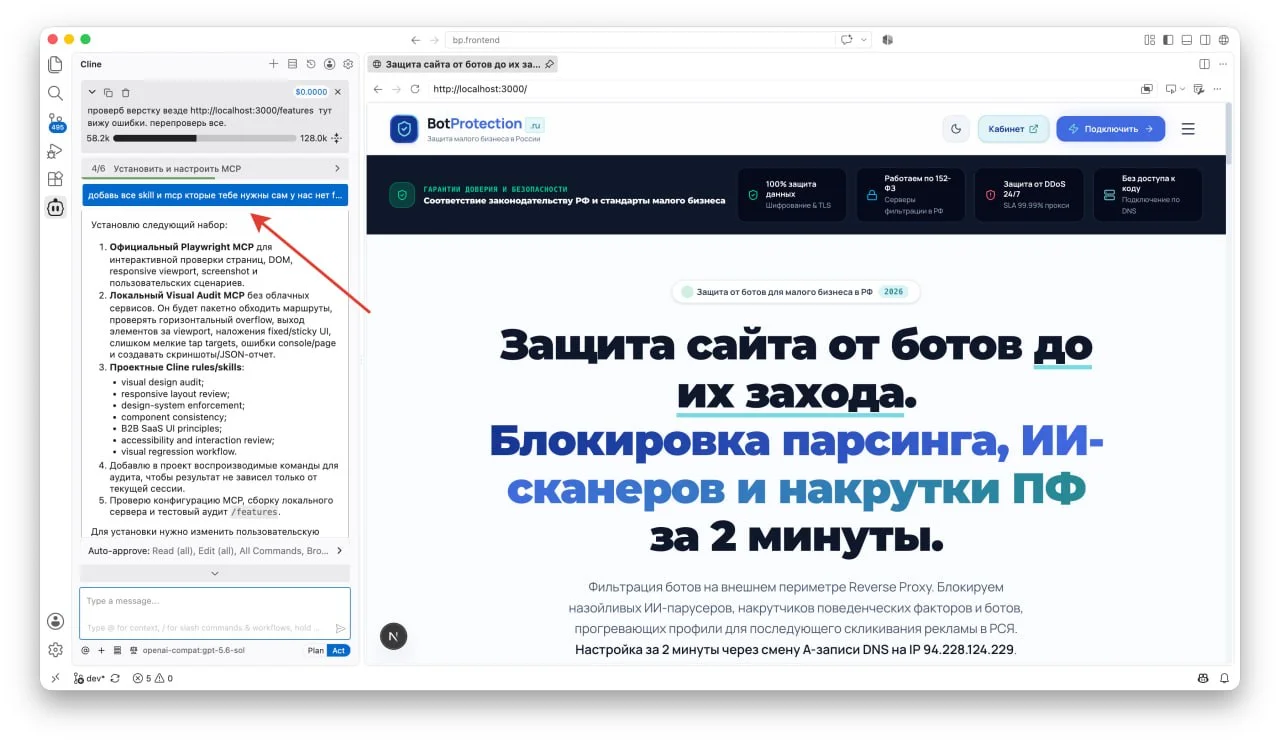The width and height of the screenshot is (1280, 743).
Task: Copy the task text with copy icon
Action: pyautogui.click(x=109, y=92)
